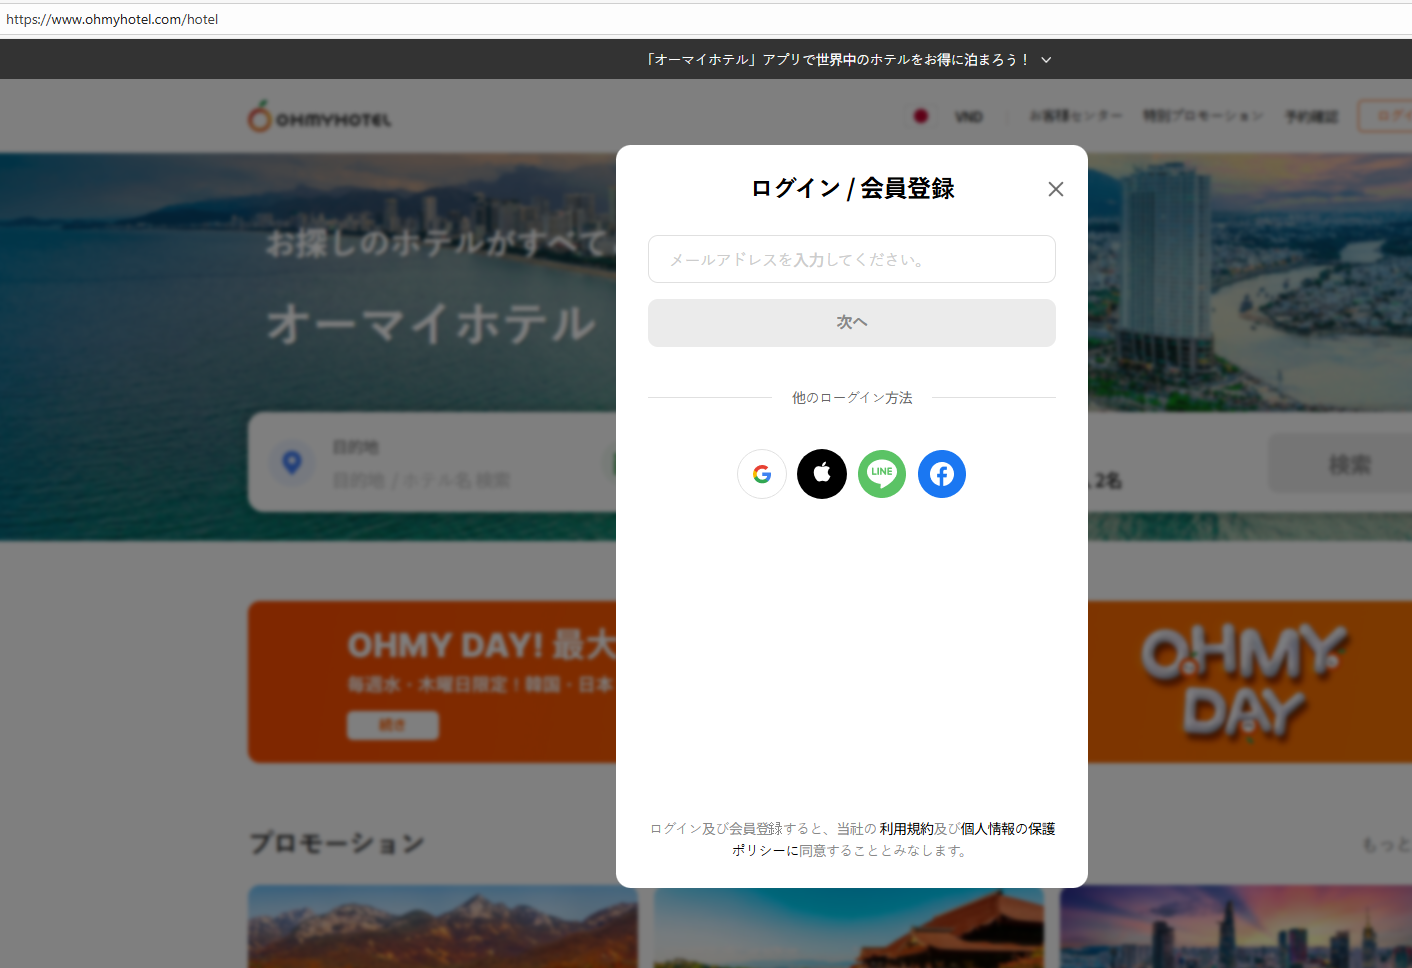Click the red flag language icon
1412x968 pixels.
click(x=921, y=116)
